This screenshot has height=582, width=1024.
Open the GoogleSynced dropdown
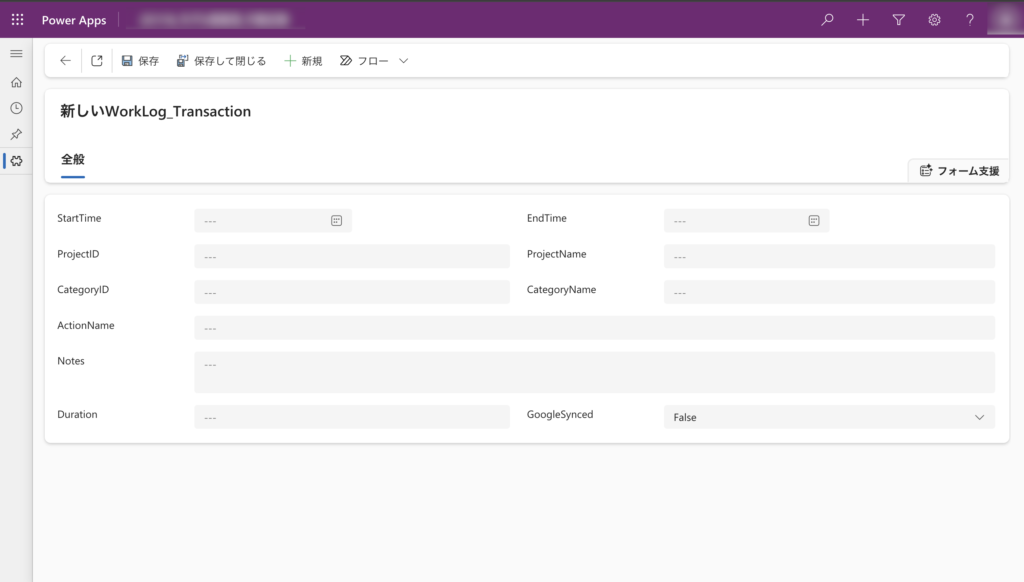pos(829,417)
